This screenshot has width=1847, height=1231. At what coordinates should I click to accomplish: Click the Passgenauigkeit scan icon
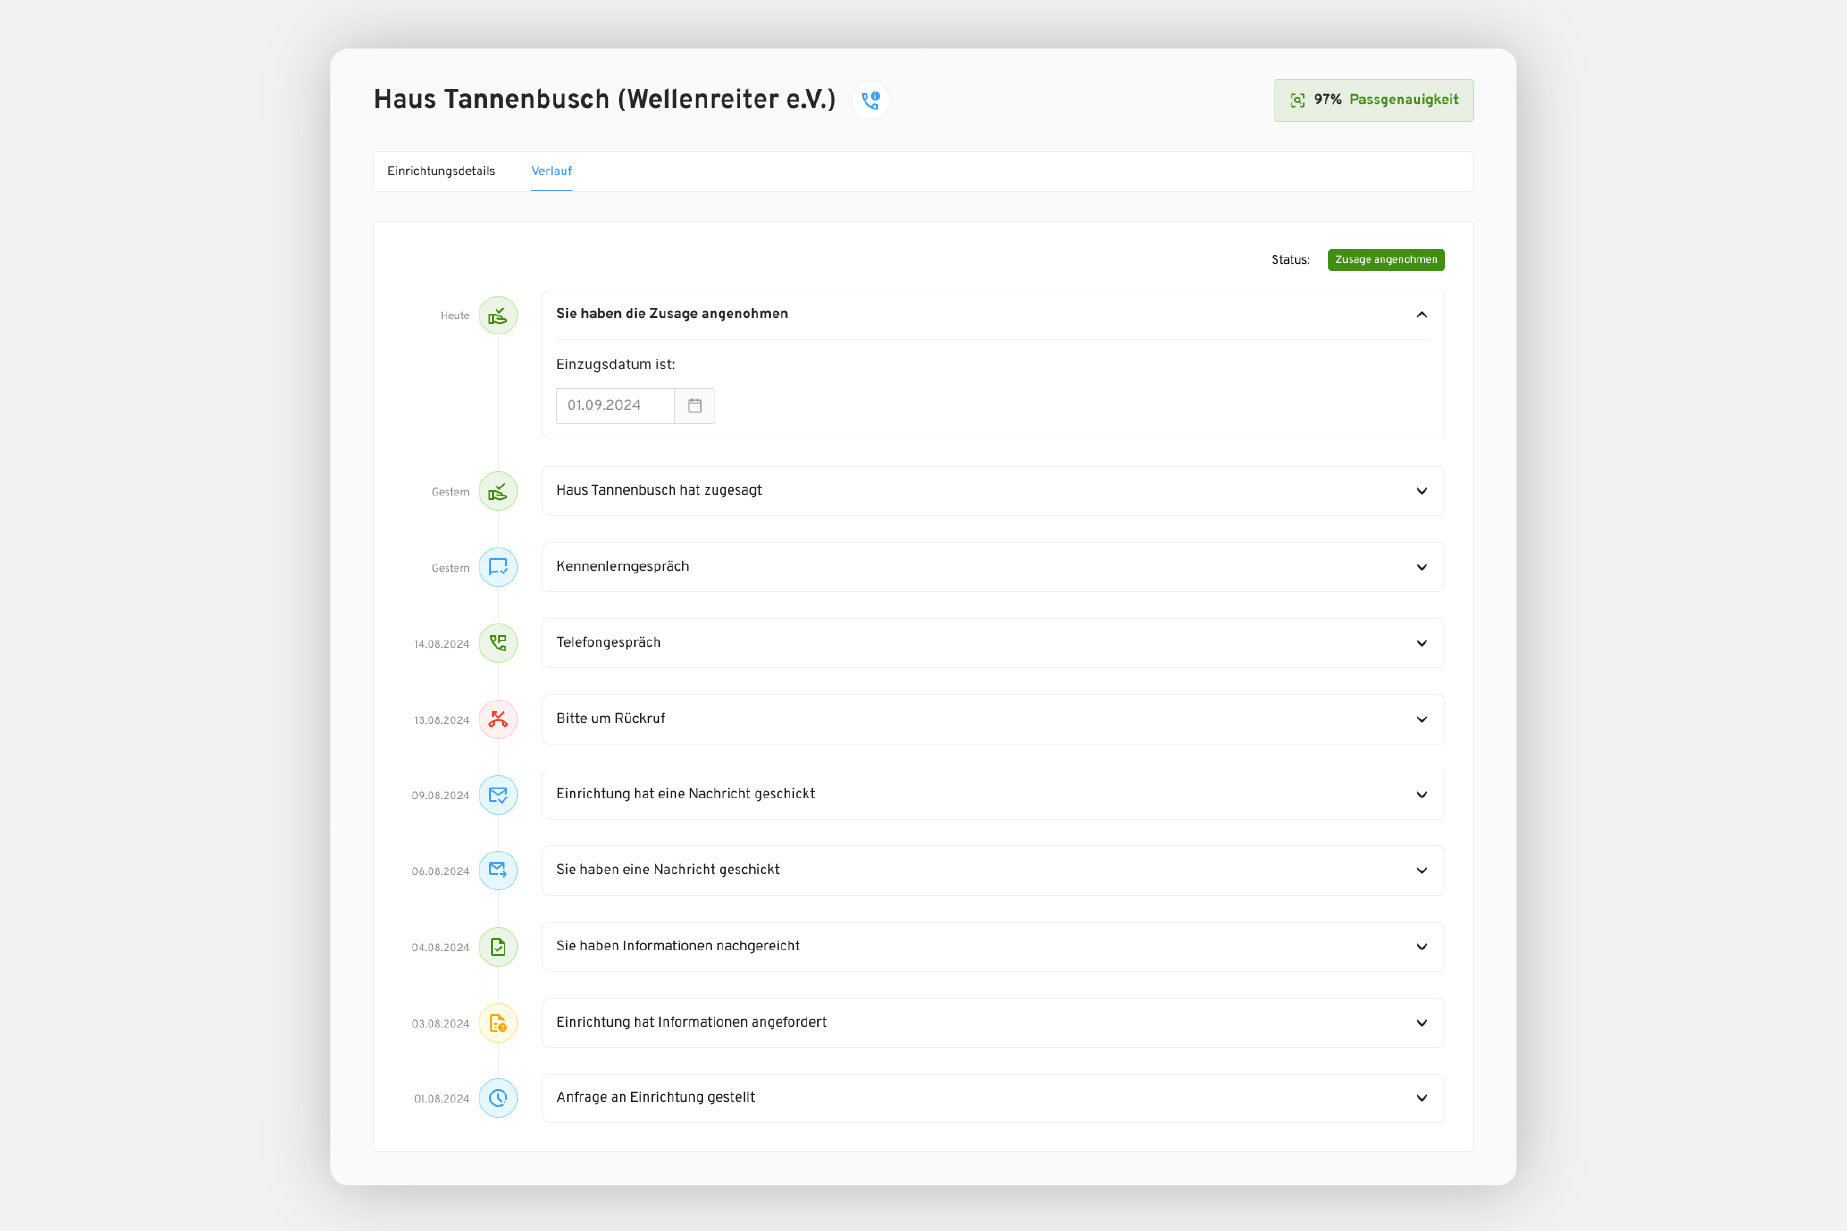coord(1297,100)
